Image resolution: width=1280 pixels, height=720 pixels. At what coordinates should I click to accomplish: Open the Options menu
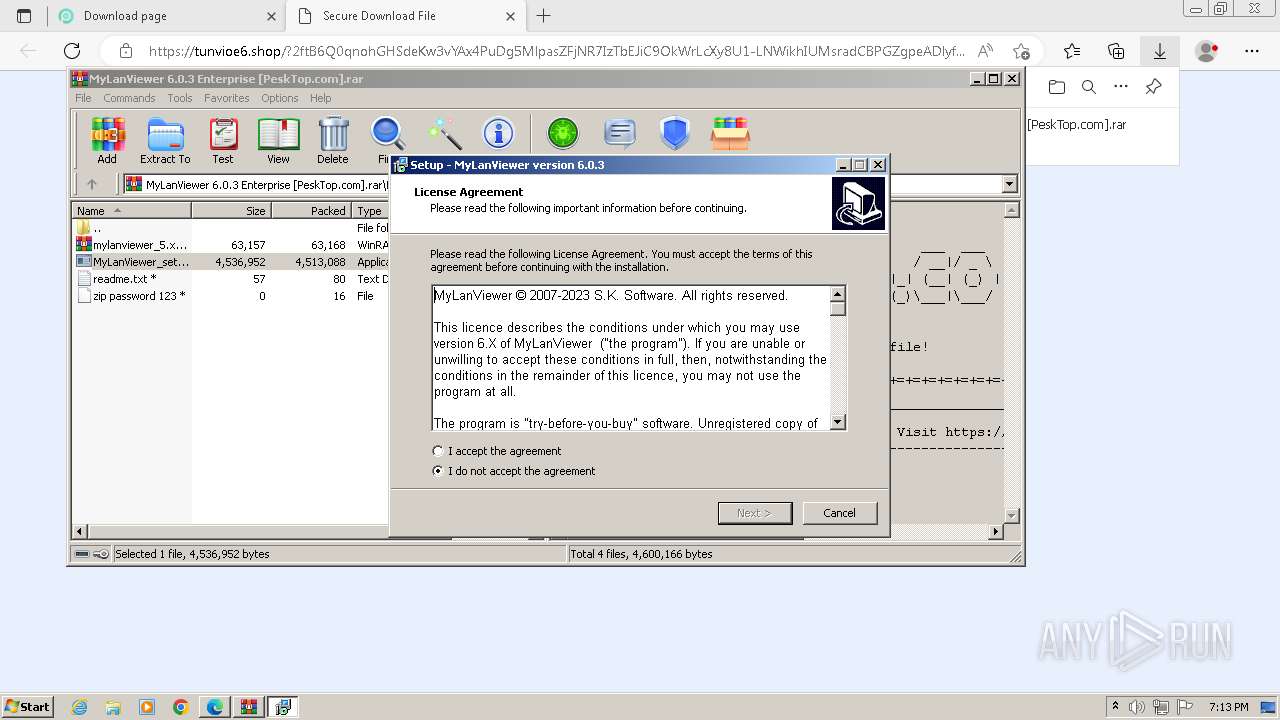point(280,98)
